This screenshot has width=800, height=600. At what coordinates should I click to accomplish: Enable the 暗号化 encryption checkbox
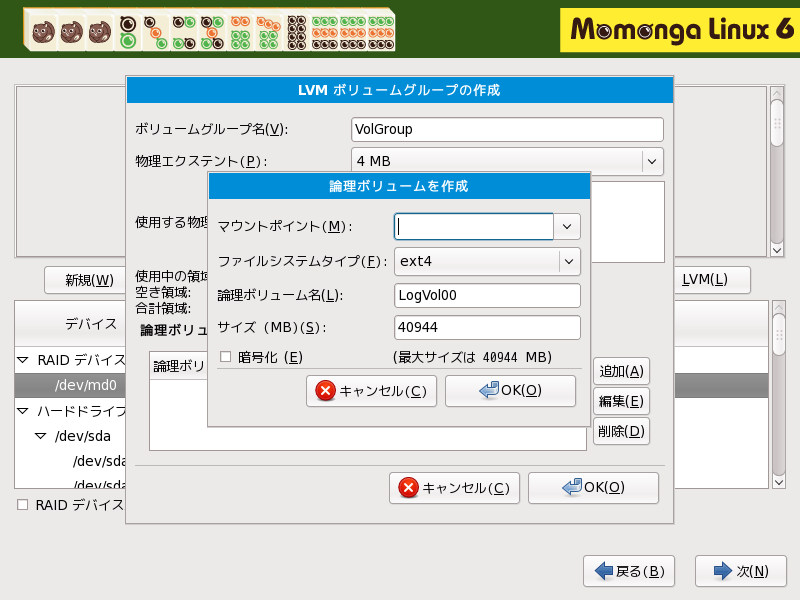225,357
